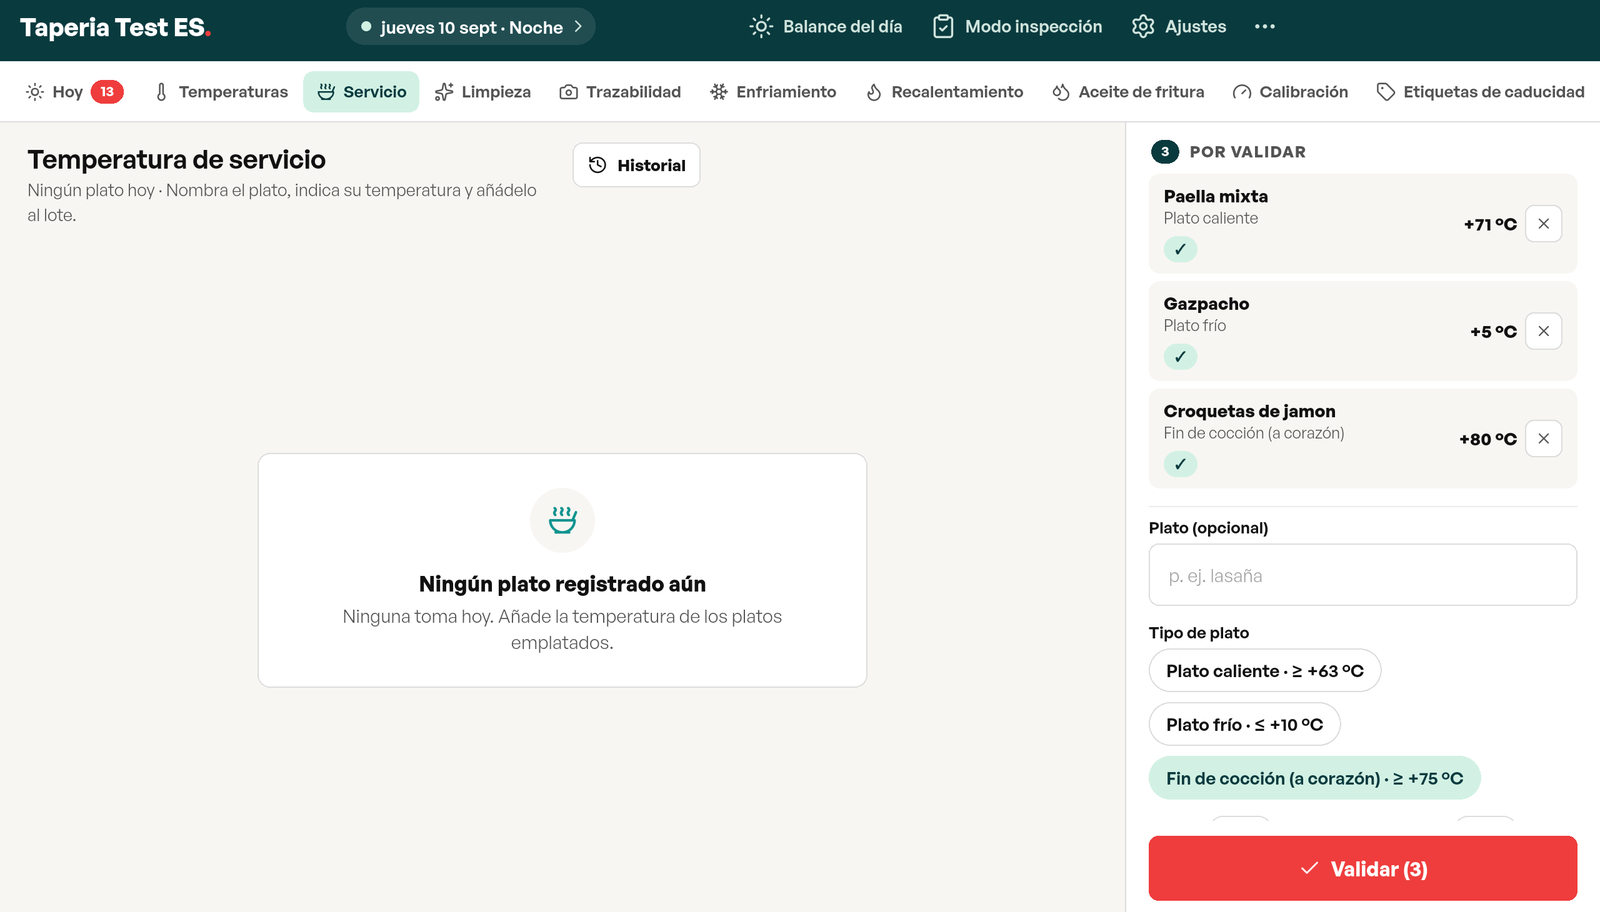
Task: Remove Croquetas de jamon entry with X
Action: point(1543,438)
